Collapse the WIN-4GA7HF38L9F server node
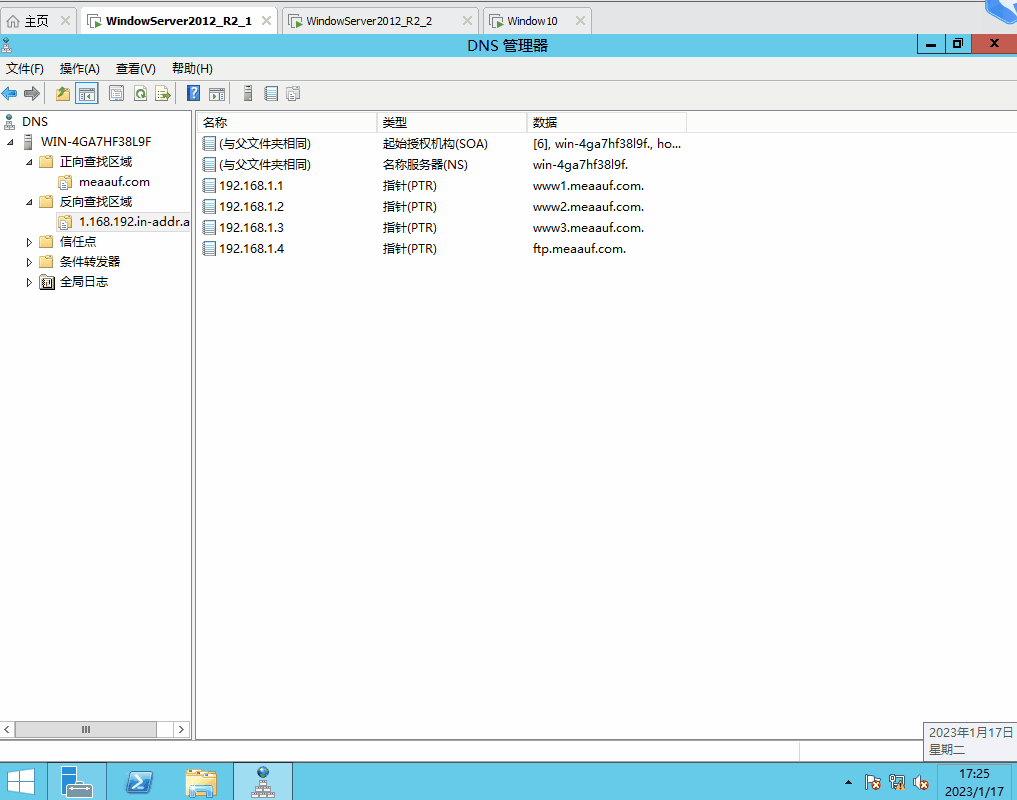 coord(10,141)
